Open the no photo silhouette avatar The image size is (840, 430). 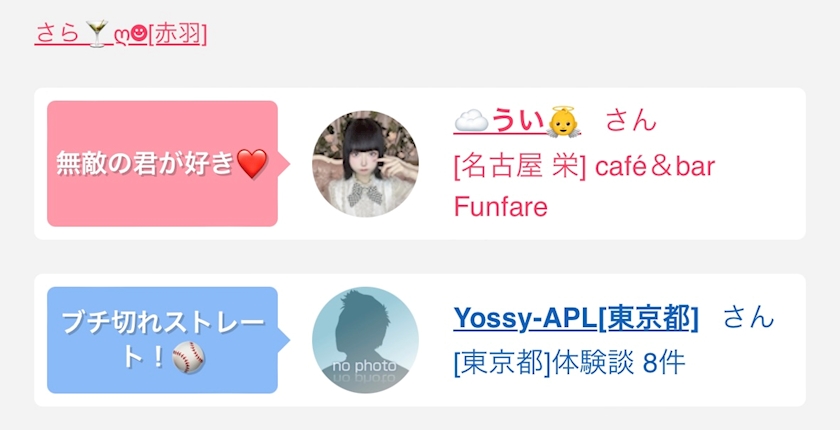pyautogui.click(x=365, y=340)
